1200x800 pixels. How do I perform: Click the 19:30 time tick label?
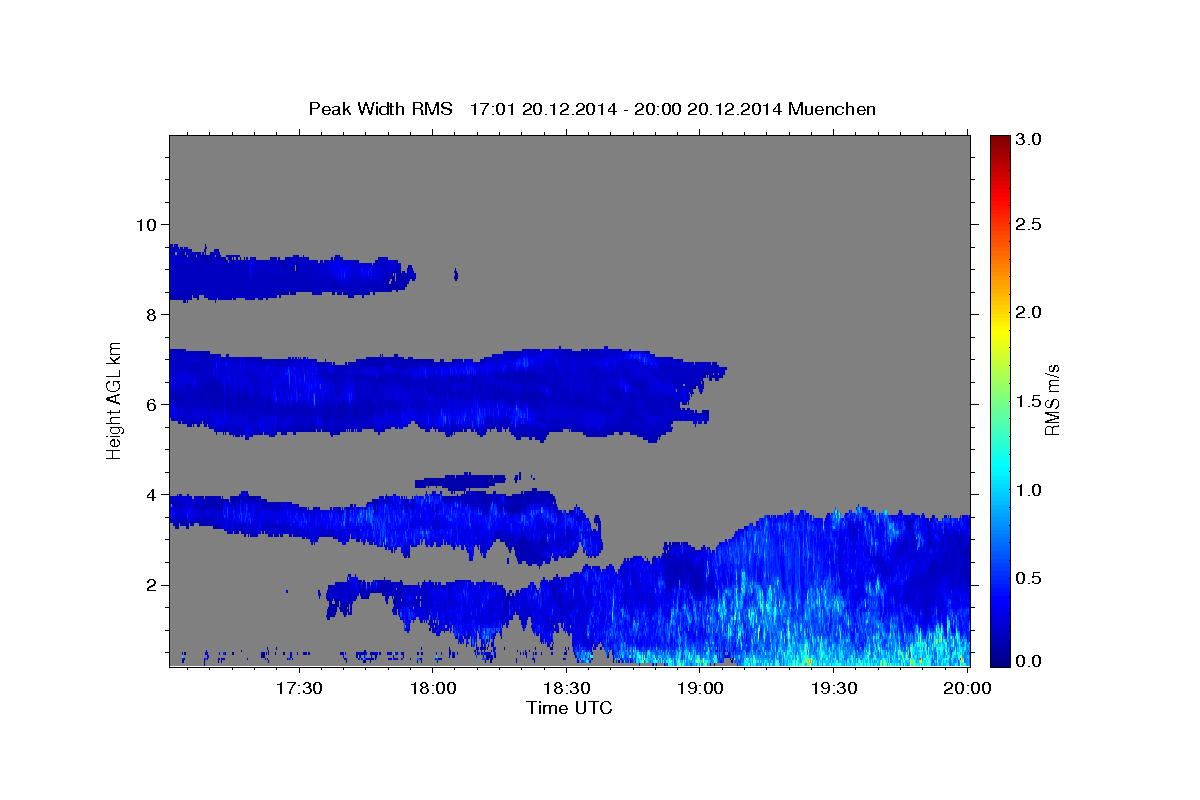pyautogui.click(x=834, y=688)
